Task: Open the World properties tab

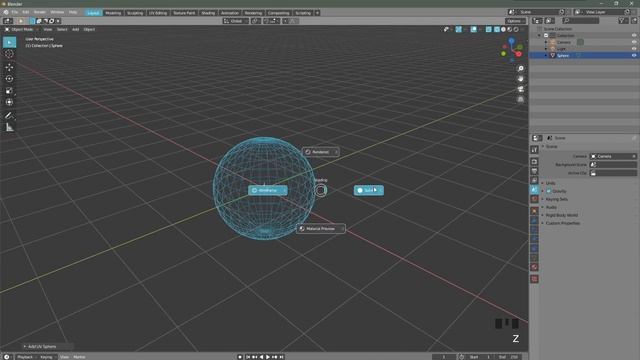Action: coord(534,199)
